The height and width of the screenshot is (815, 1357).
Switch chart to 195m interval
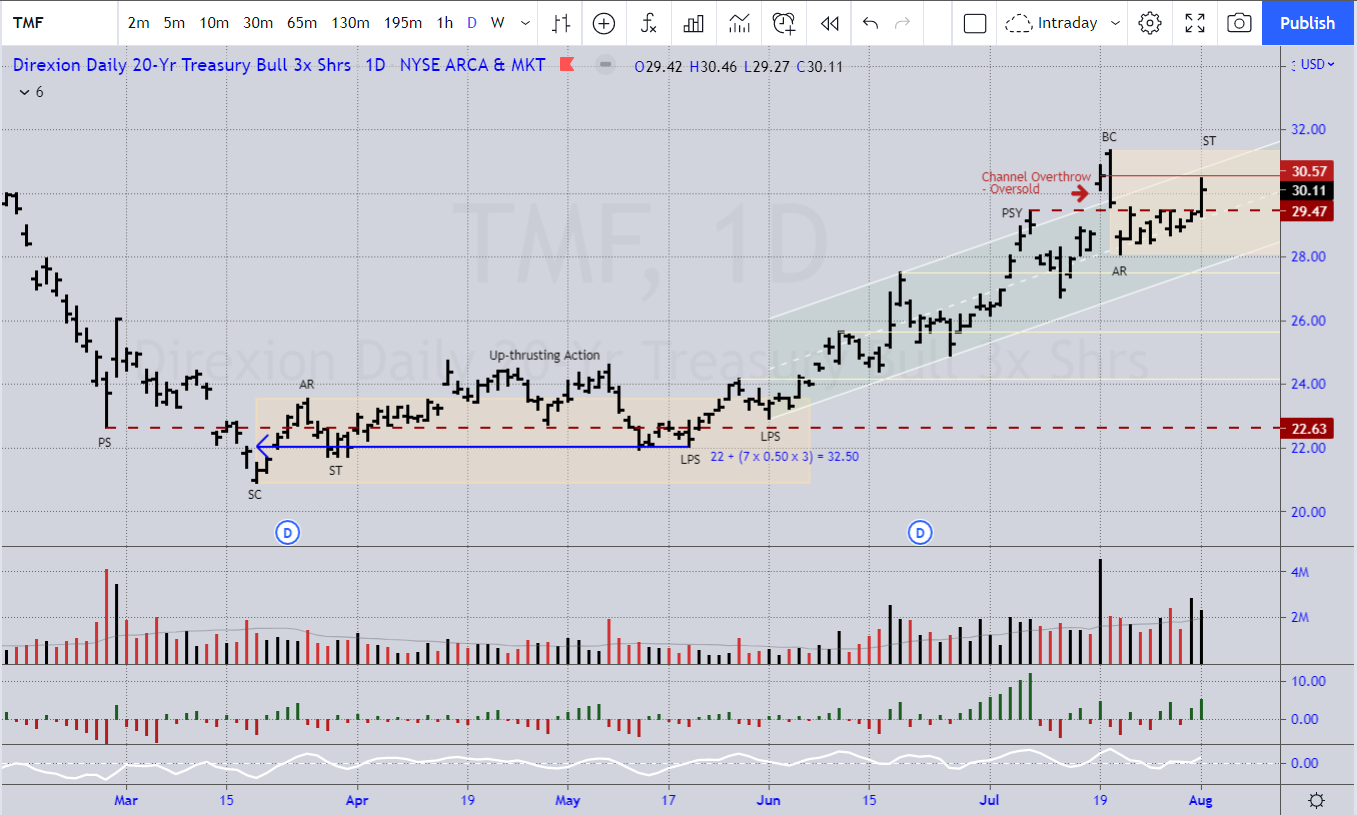(x=403, y=23)
